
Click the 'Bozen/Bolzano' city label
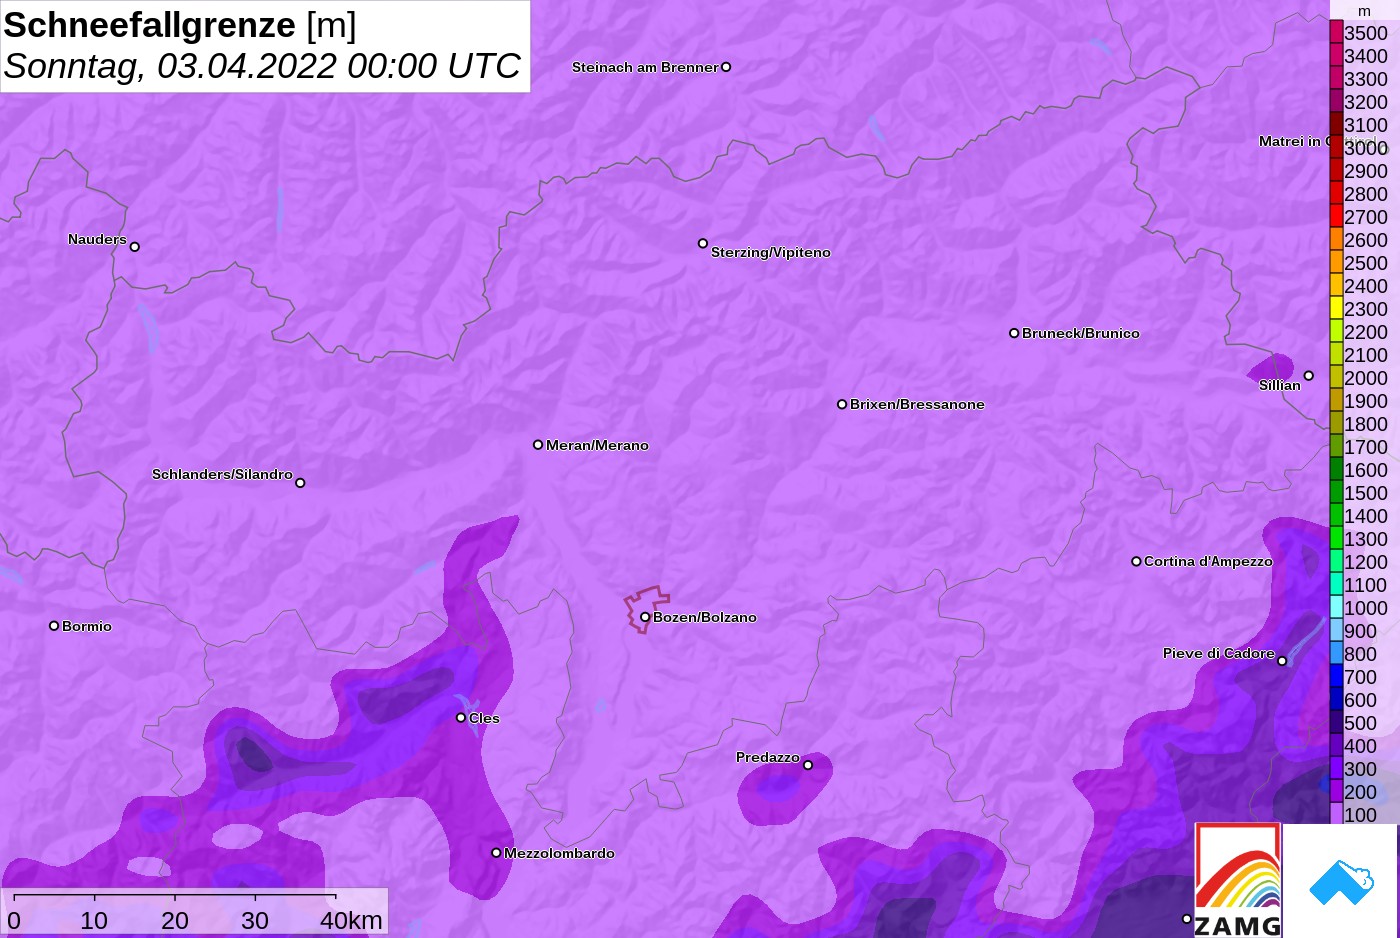click(705, 617)
